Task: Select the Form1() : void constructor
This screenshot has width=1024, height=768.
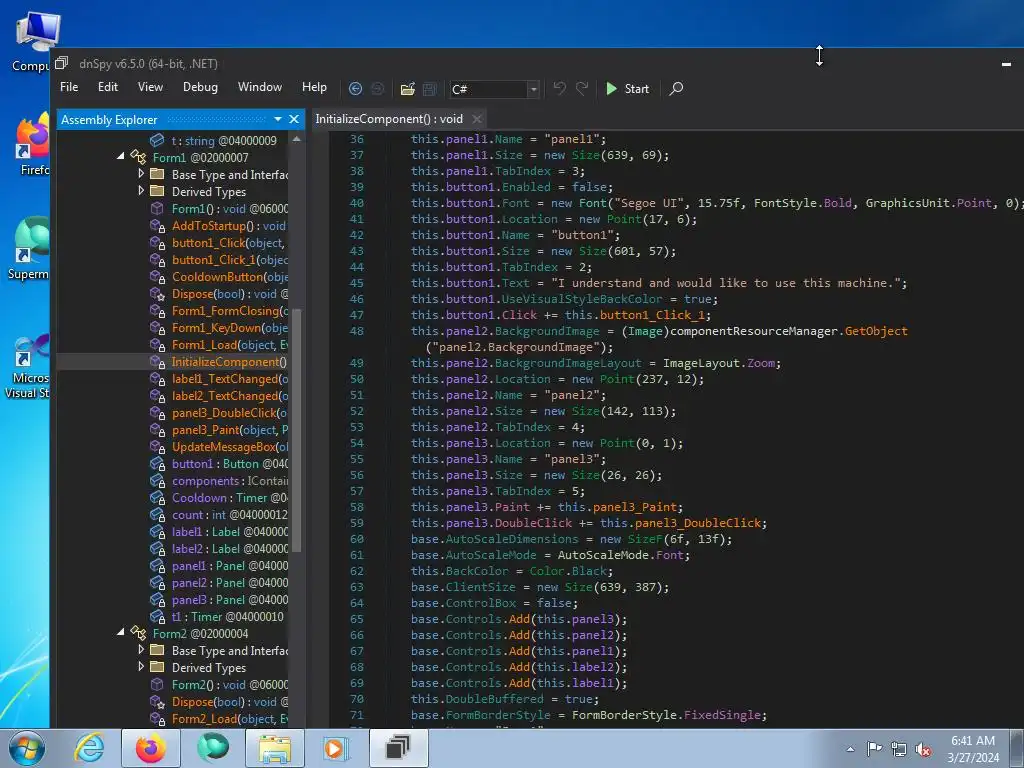Action: pos(229,209)
